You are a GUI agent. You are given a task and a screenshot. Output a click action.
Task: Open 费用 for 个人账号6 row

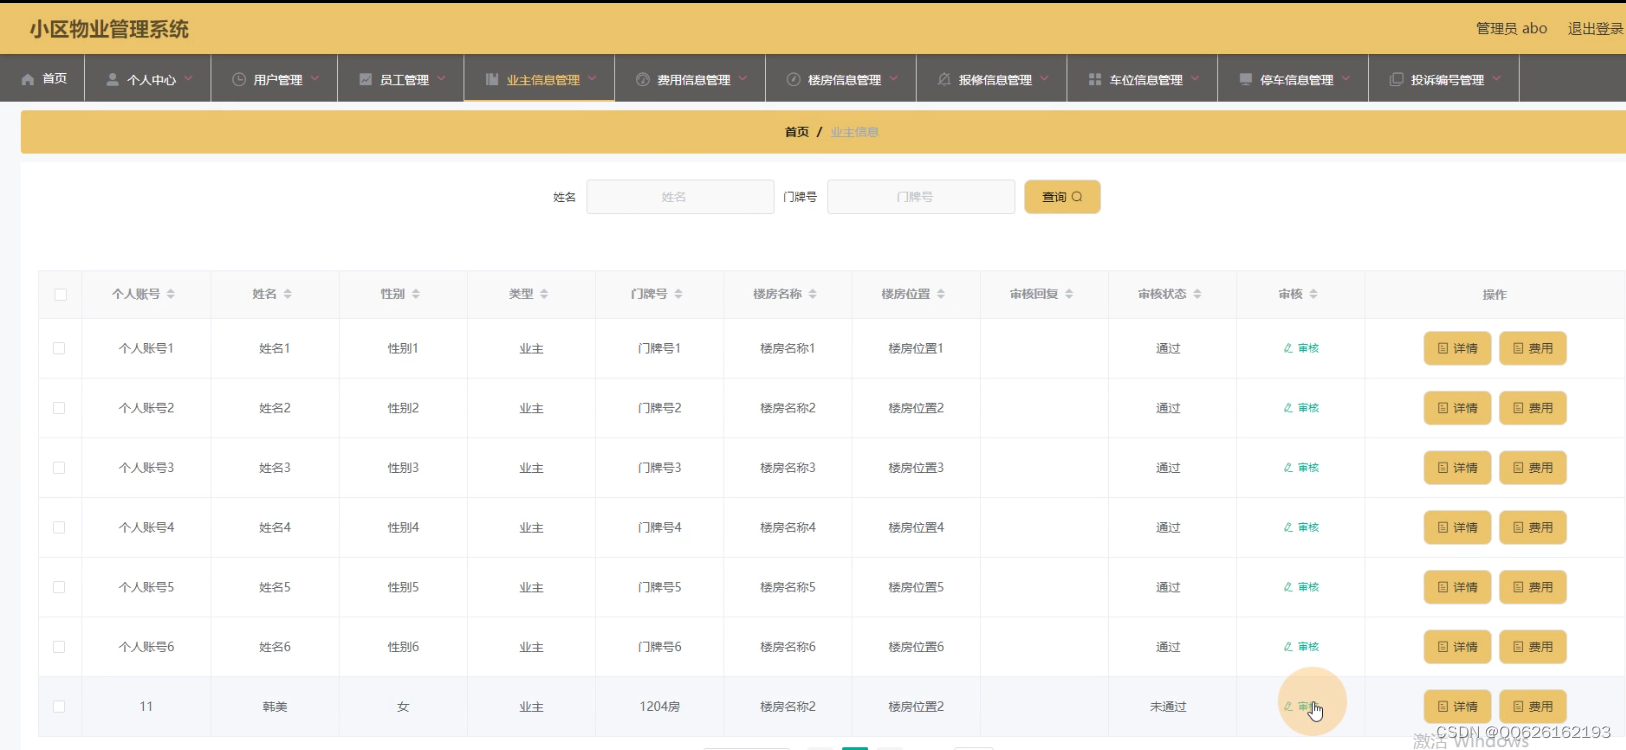coord(1533,647)
